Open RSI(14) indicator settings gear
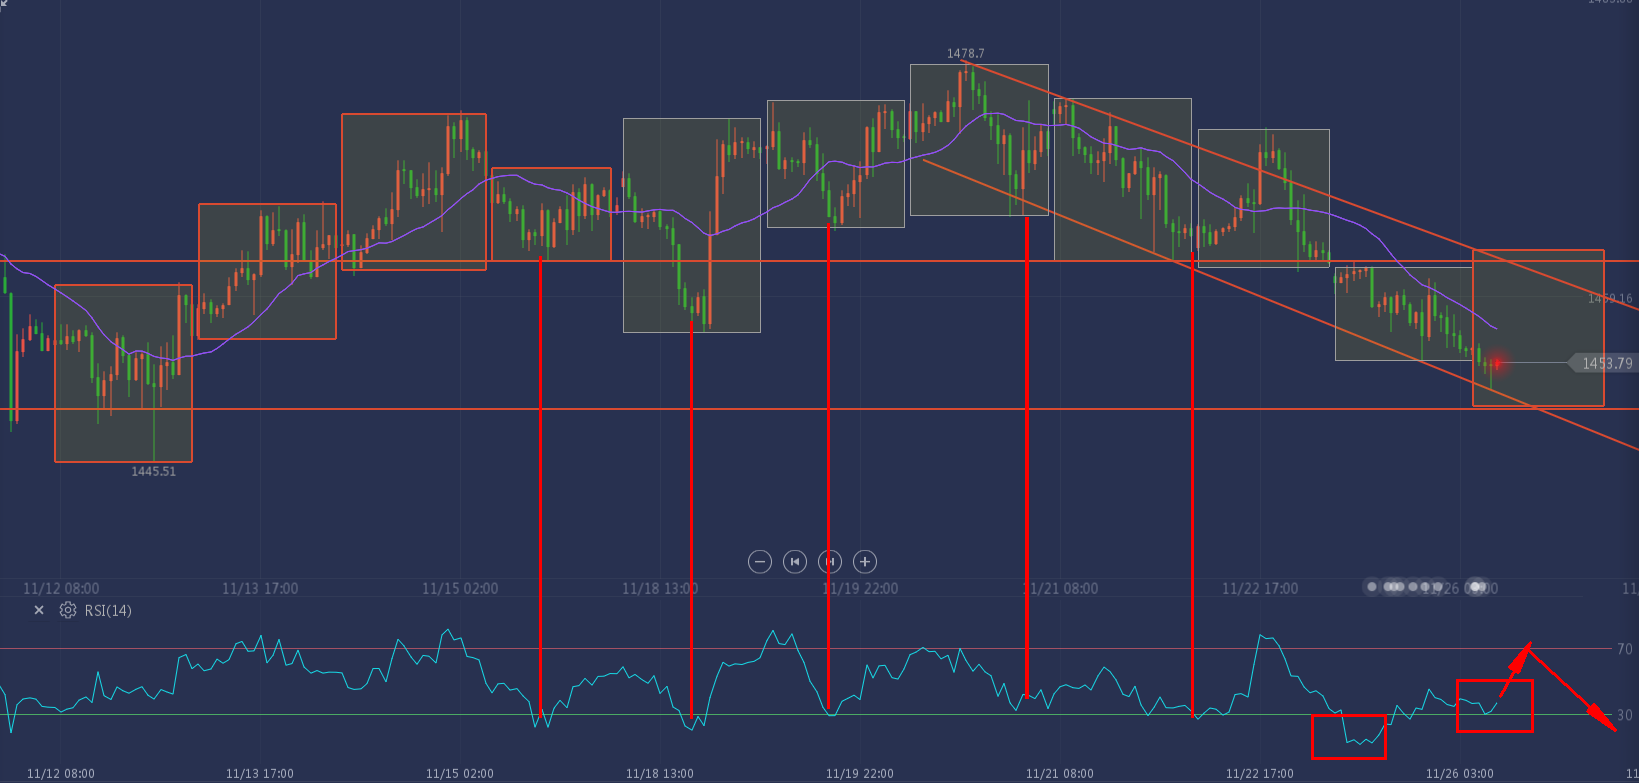1639x783 pixels. pyautogui.click(x=68, y=610)
